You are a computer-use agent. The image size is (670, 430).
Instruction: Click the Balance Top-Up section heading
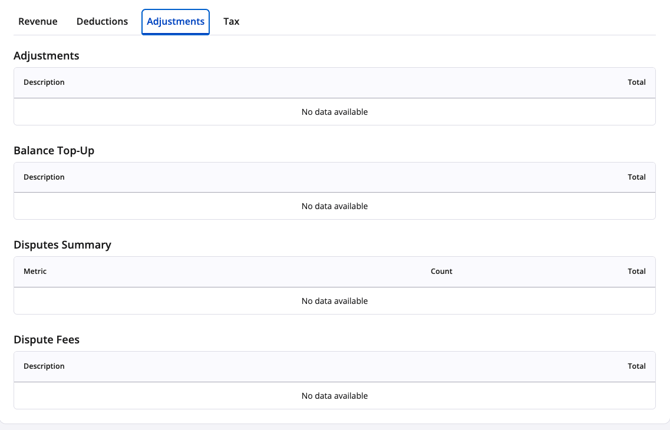tap(54, 150)
